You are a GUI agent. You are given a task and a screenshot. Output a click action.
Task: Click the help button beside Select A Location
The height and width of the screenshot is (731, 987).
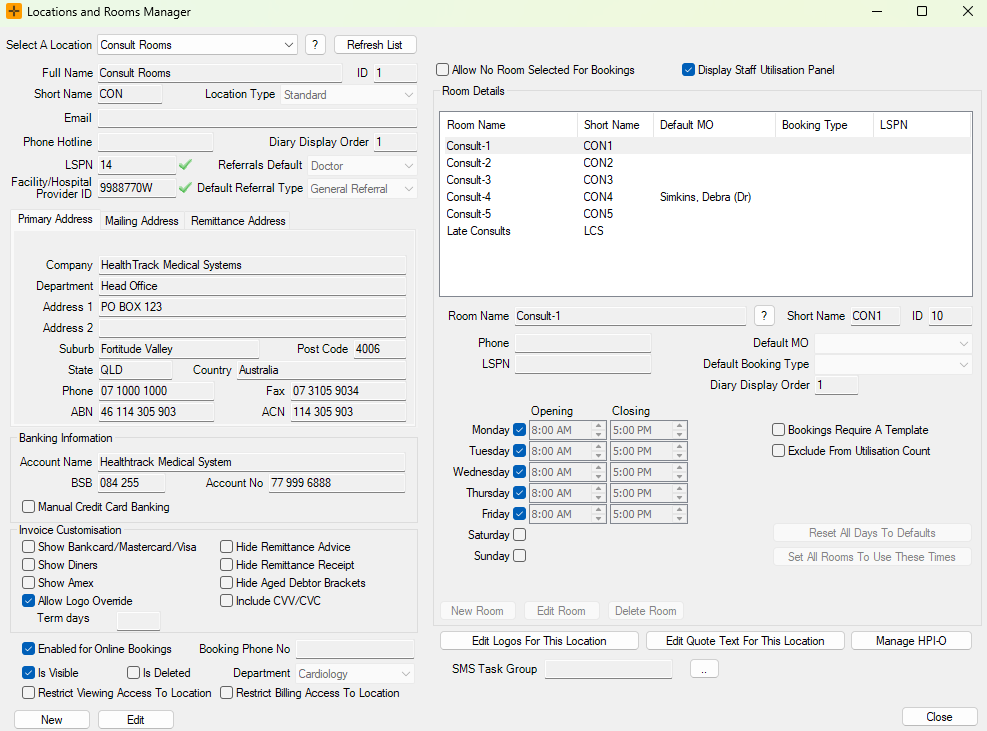click(315, 45)
